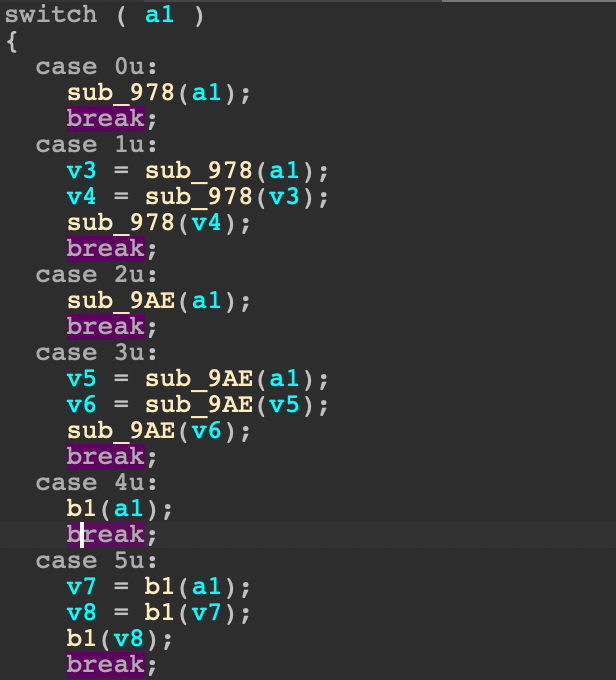Click the b1 call in 'b1(a1);' line

pyautogui.click(x=82, y=509)
